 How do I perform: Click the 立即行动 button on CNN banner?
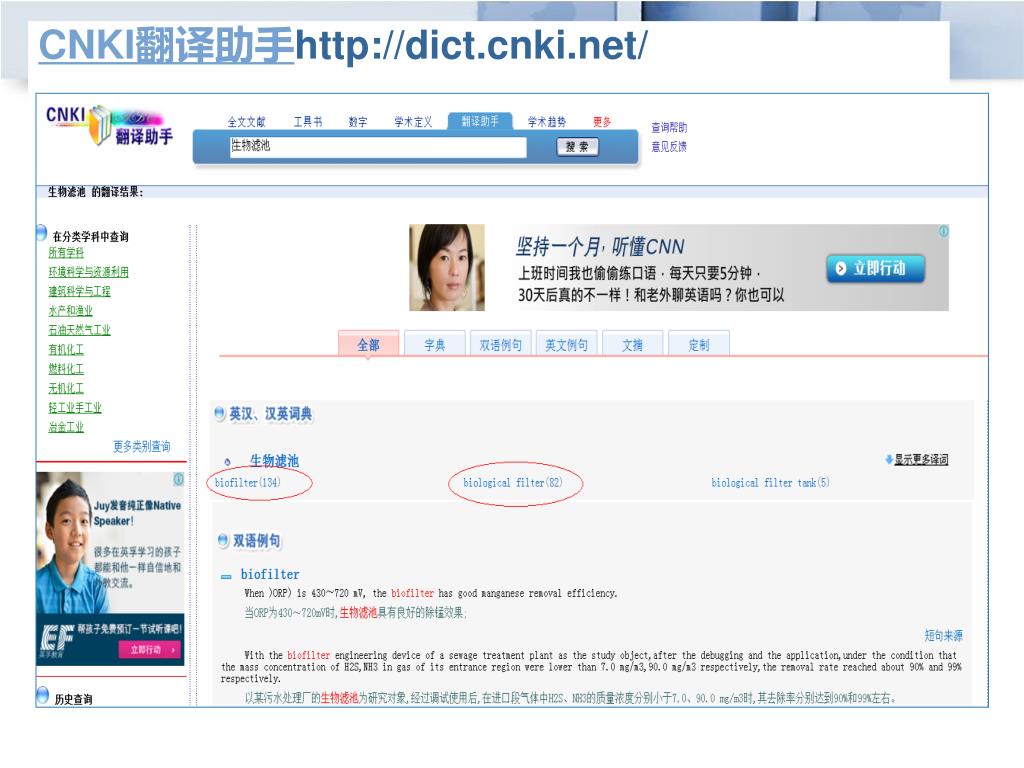(x=876, y=268)
